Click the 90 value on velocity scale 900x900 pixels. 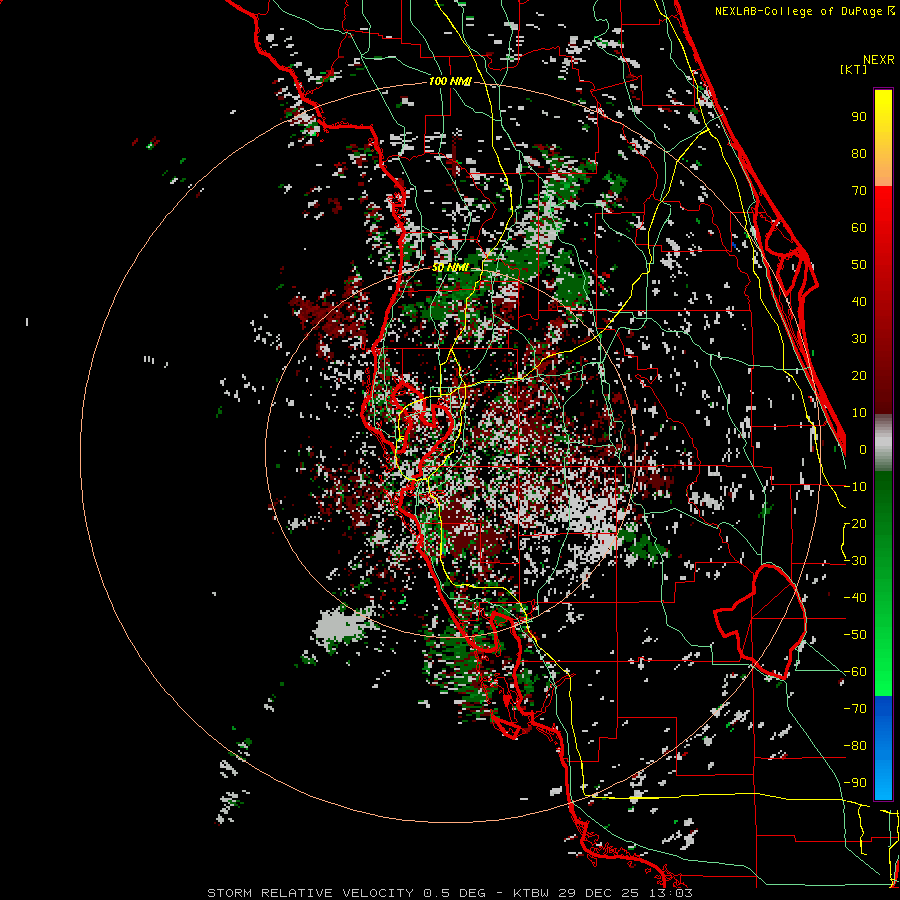859,117
